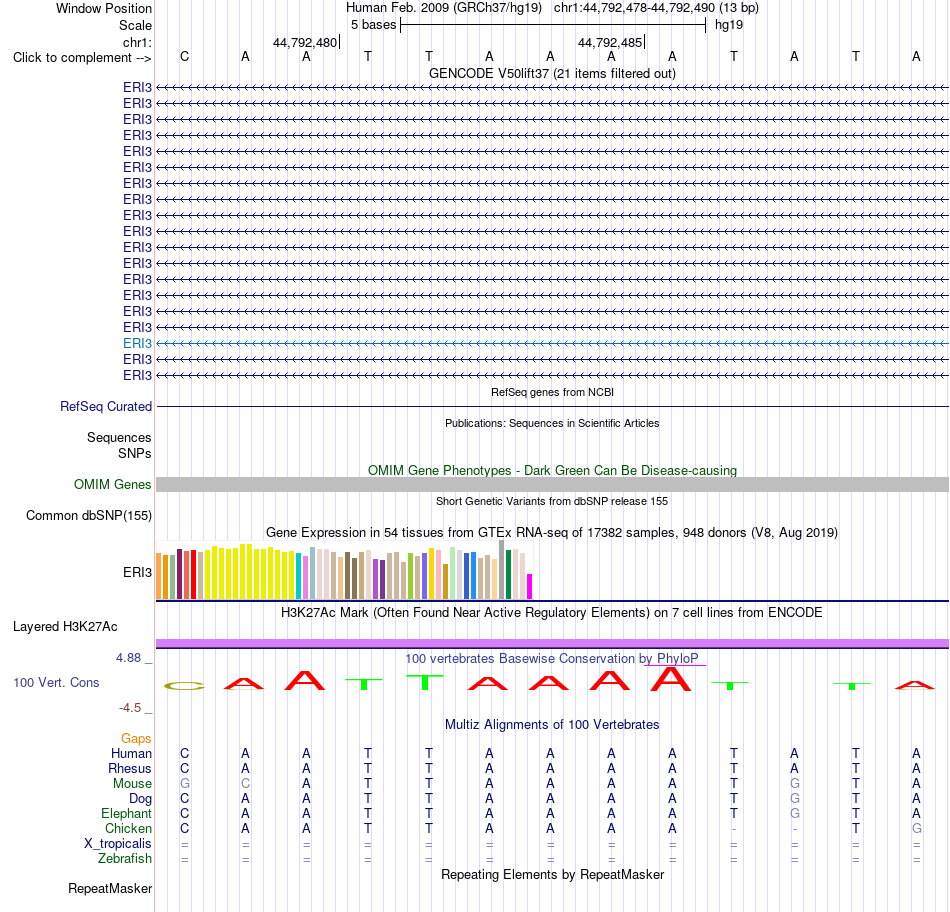Click the yellow C letter in PhyloP logo
The height and width of the screenshot is (912, 950).
point(185,686)
